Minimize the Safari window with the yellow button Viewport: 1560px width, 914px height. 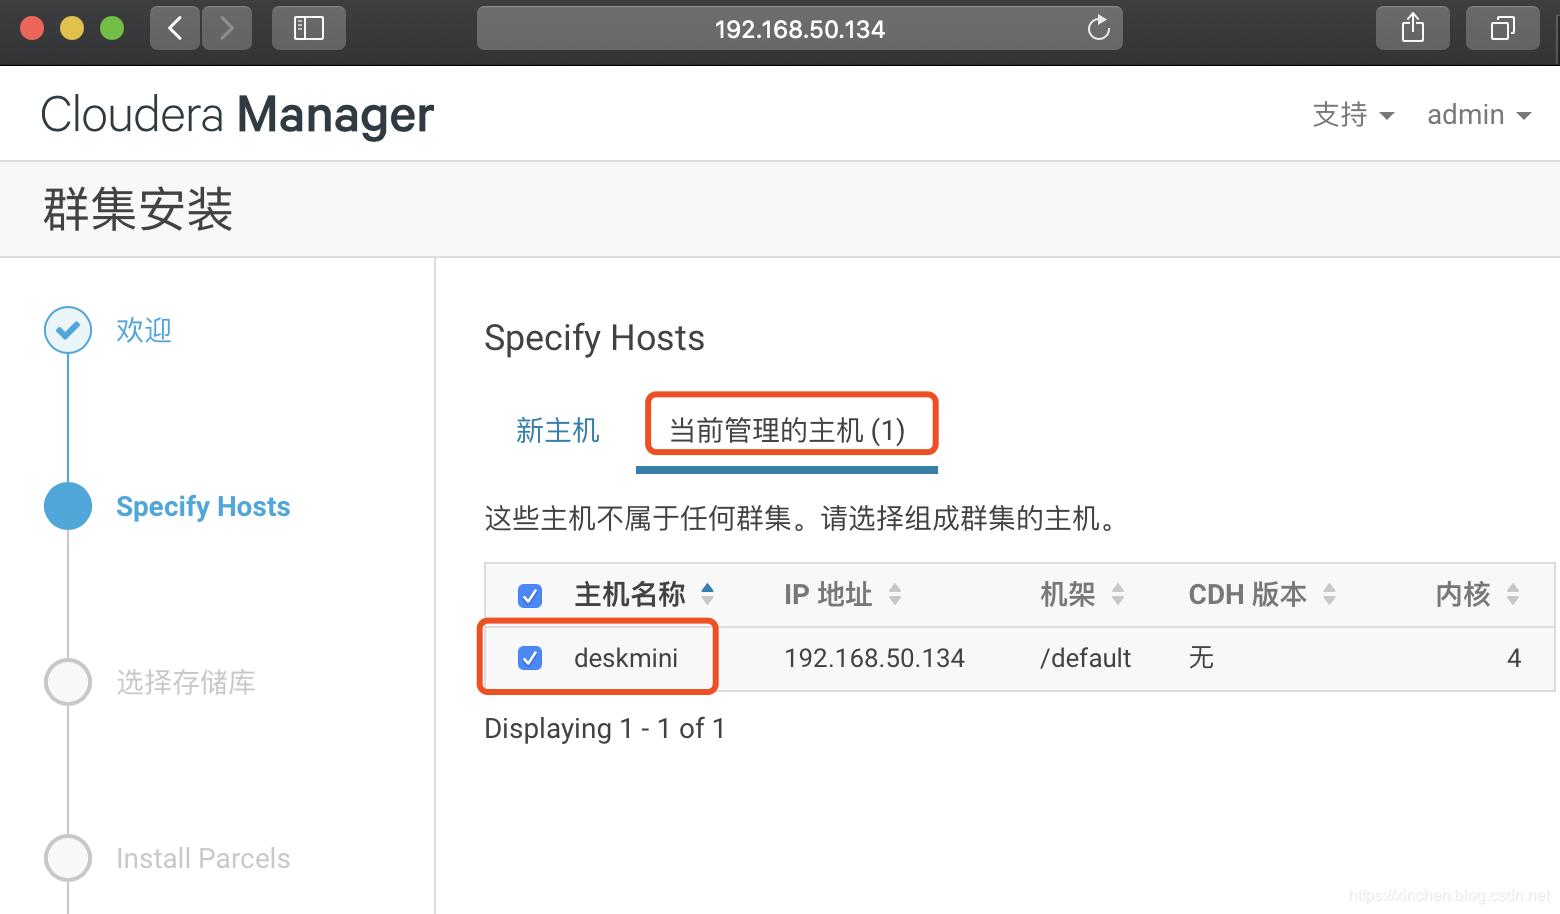pyautogui.click(x=72, y=28)
